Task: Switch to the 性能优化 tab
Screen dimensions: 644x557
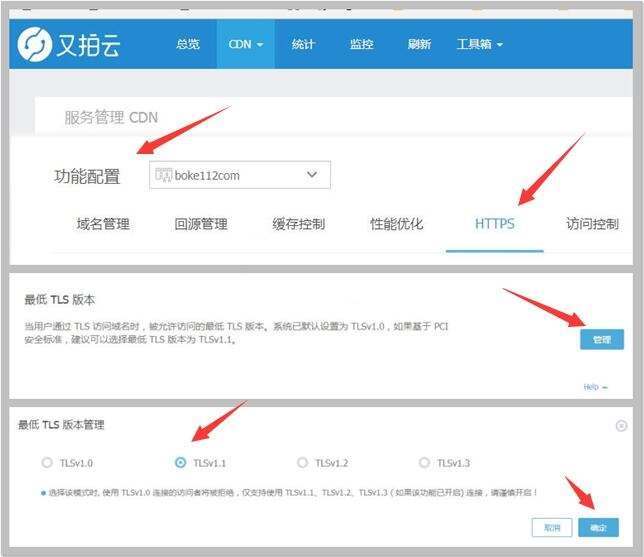Action: pos(396,224)
